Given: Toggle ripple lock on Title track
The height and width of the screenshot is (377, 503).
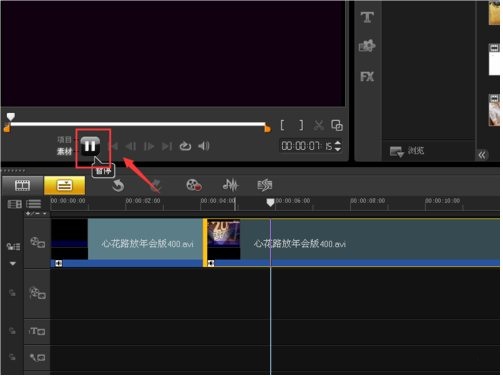Looking at the screenshot, I should (12, 331).
